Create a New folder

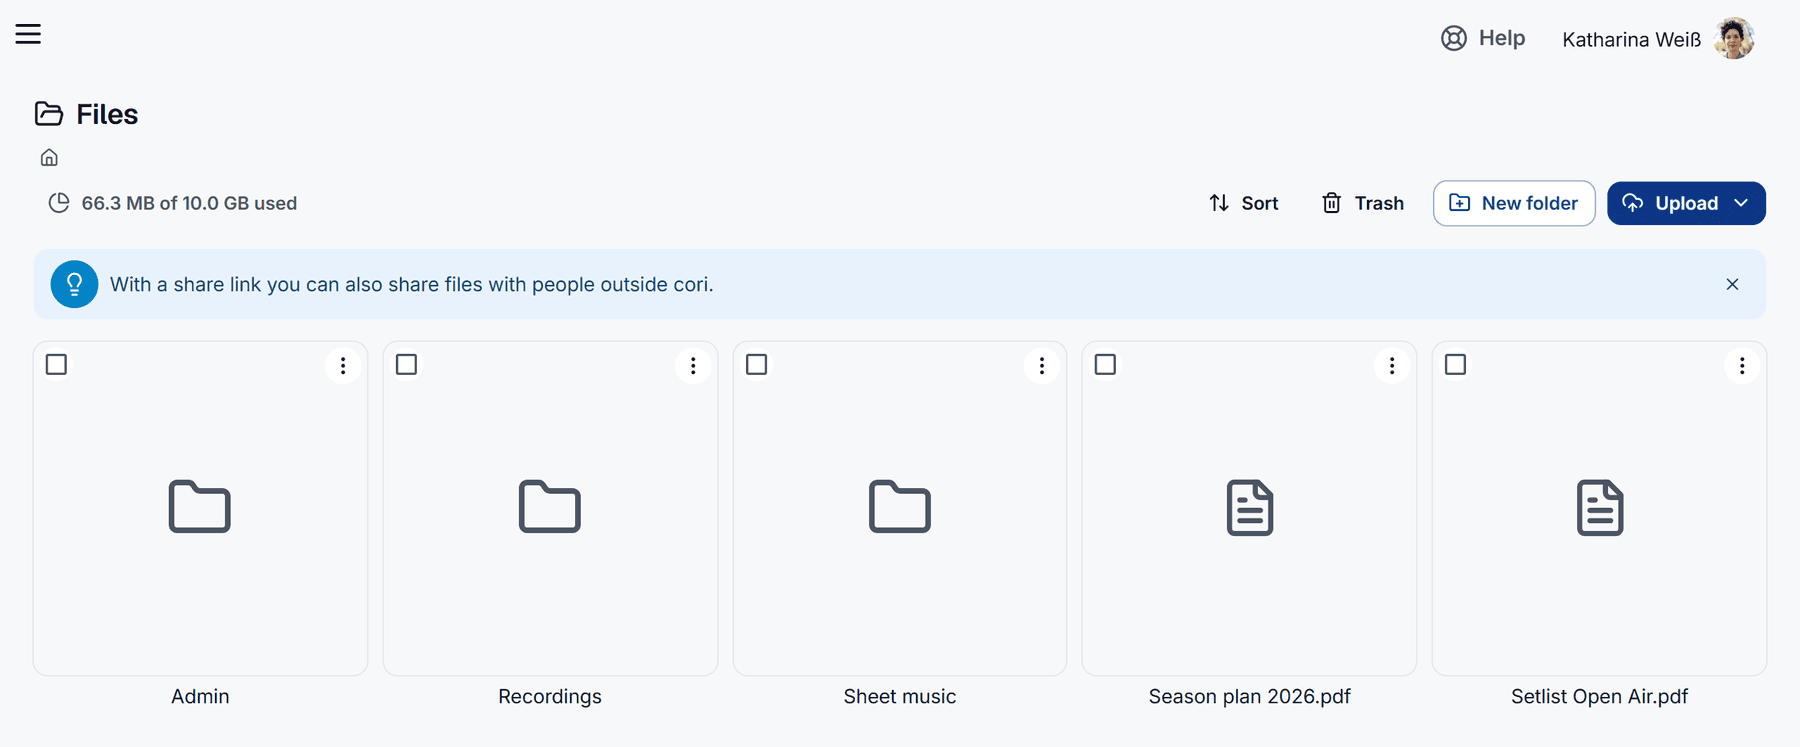coord(1514,203)
